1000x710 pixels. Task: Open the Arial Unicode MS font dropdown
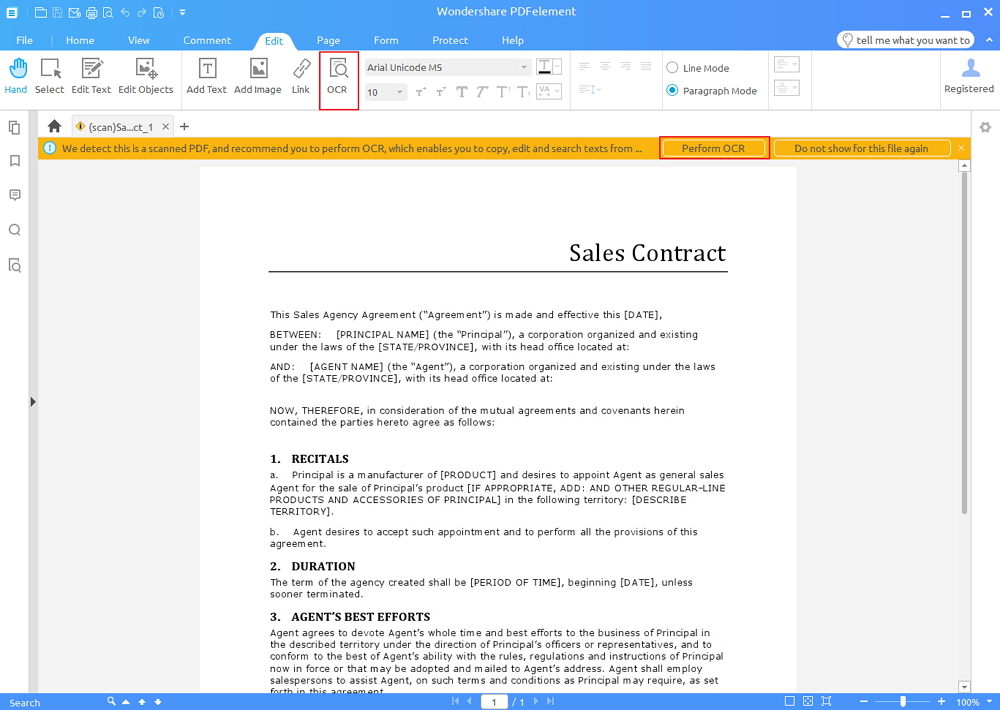[448, 67]
